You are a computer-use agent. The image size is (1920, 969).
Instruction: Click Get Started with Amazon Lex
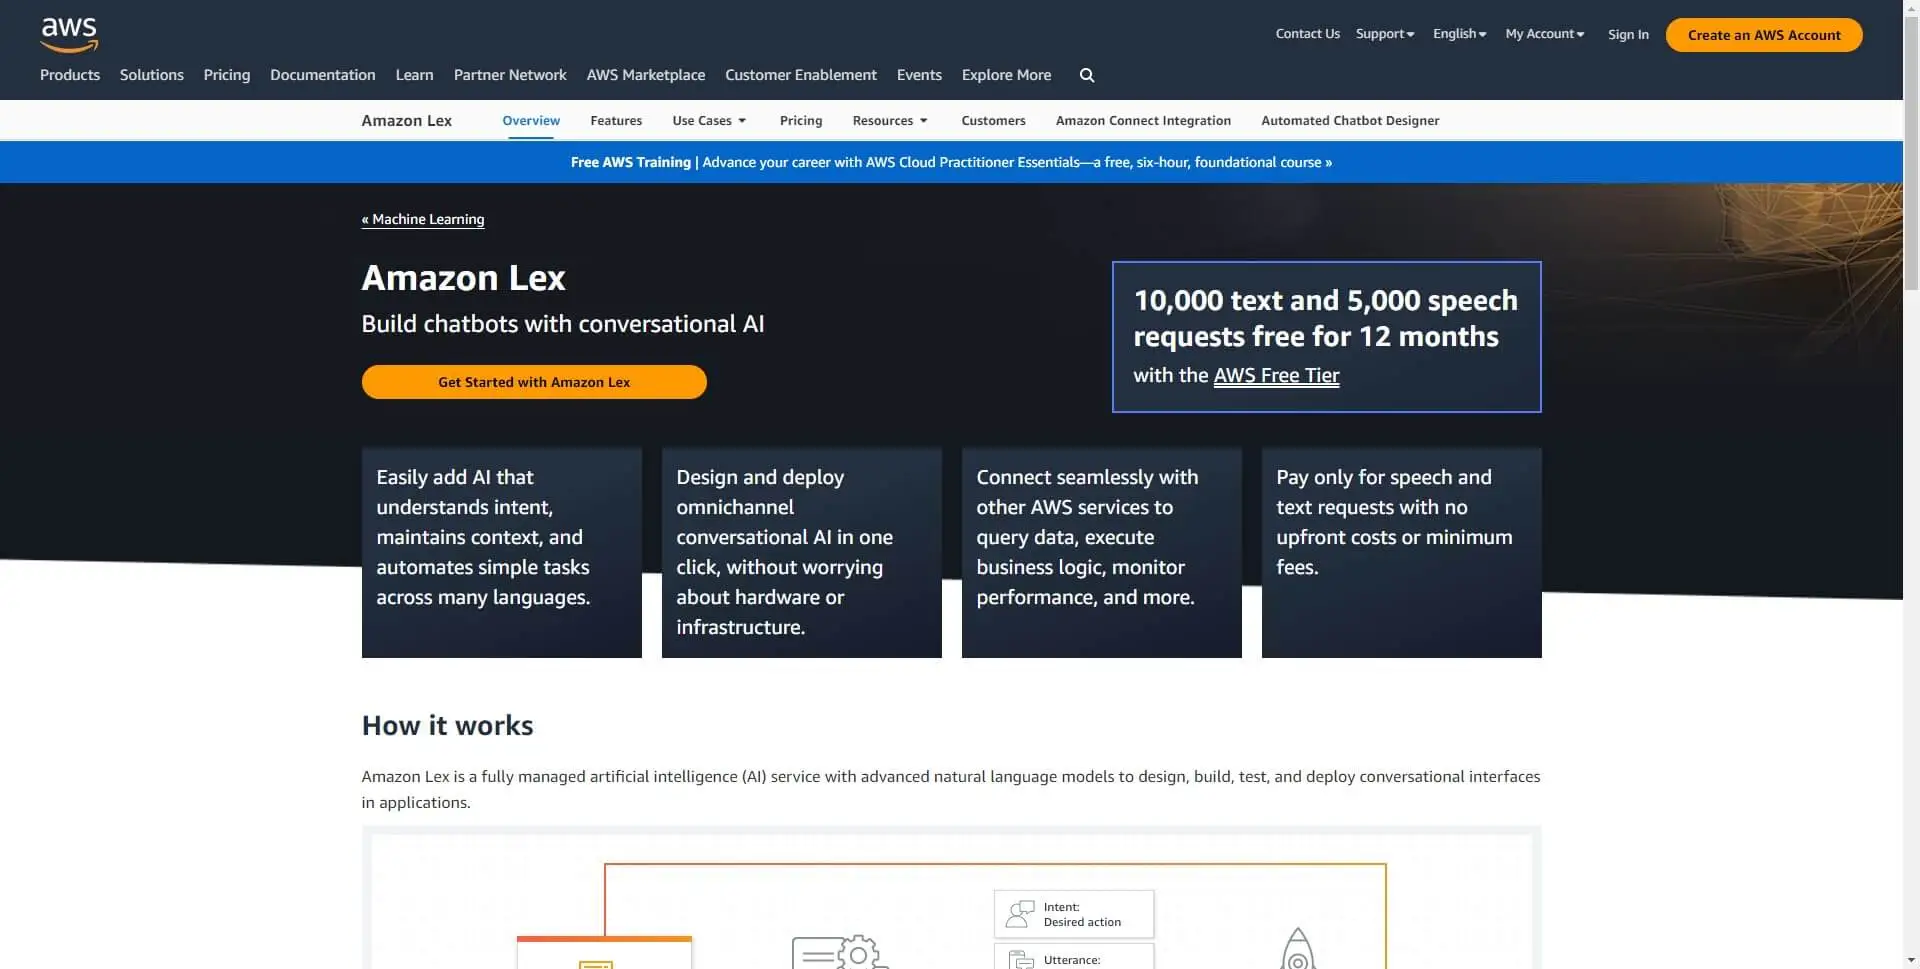(x=534, y=382)
